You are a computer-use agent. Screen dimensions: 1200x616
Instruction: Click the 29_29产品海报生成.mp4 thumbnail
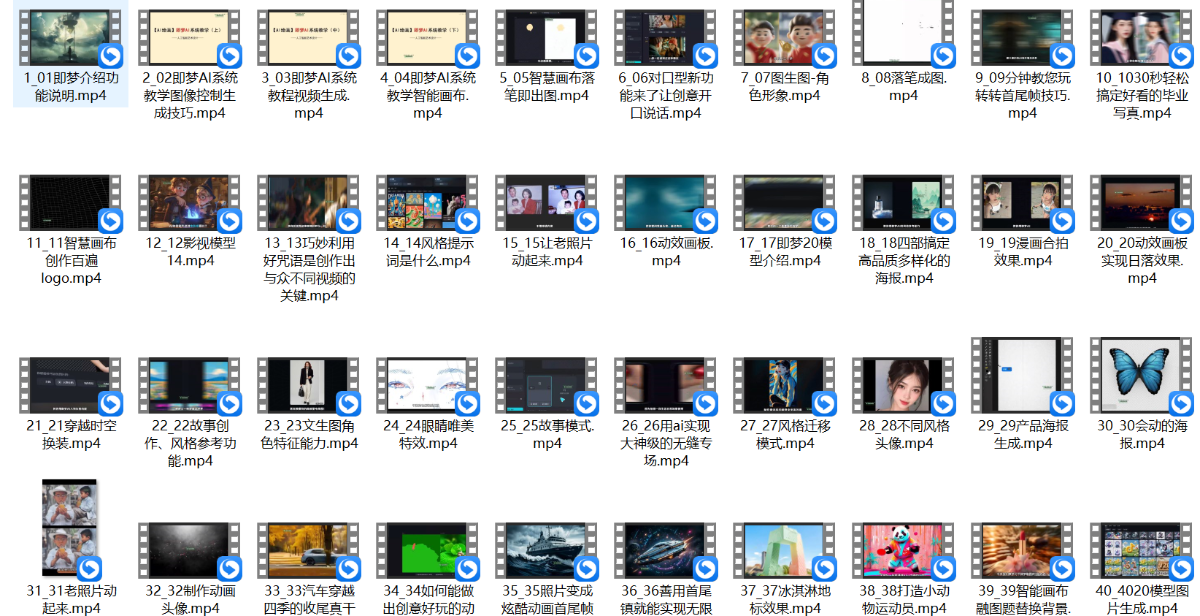[1022, 376]
